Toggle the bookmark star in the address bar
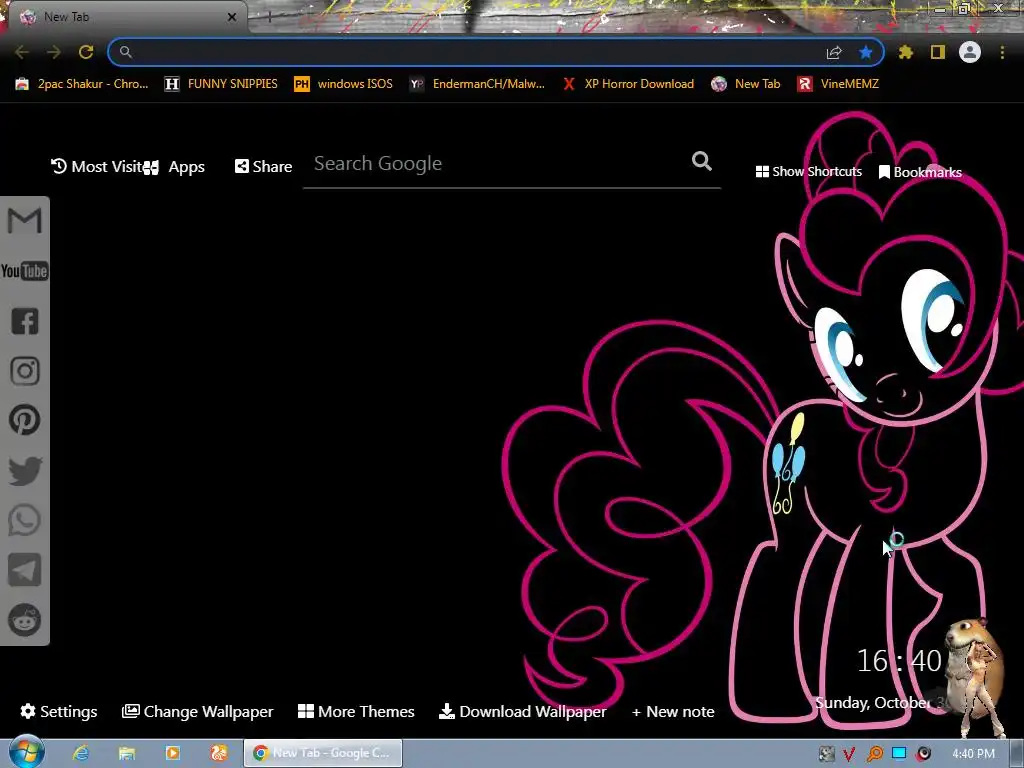The width and height of the screenshot is (1024, 768). click(866, 52)
